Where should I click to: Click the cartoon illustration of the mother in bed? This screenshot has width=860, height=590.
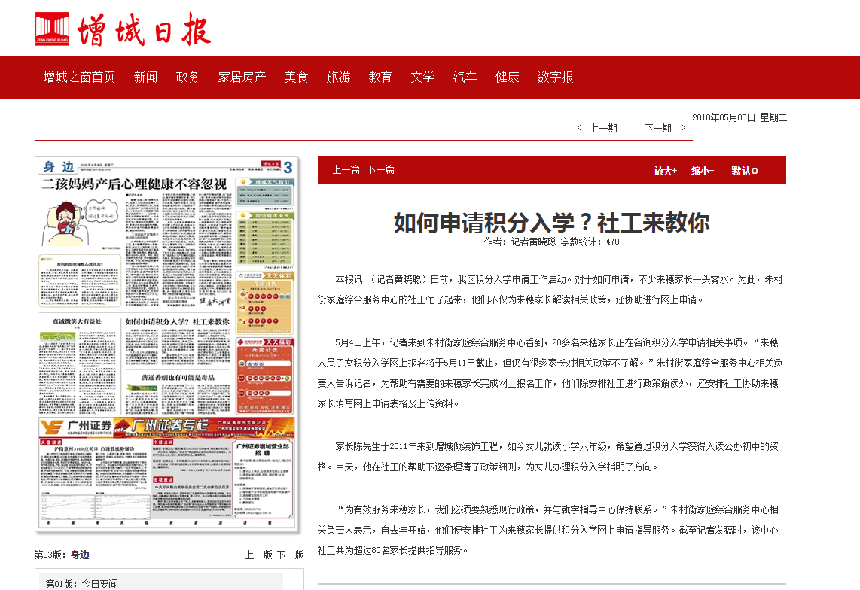click(81, 222)
